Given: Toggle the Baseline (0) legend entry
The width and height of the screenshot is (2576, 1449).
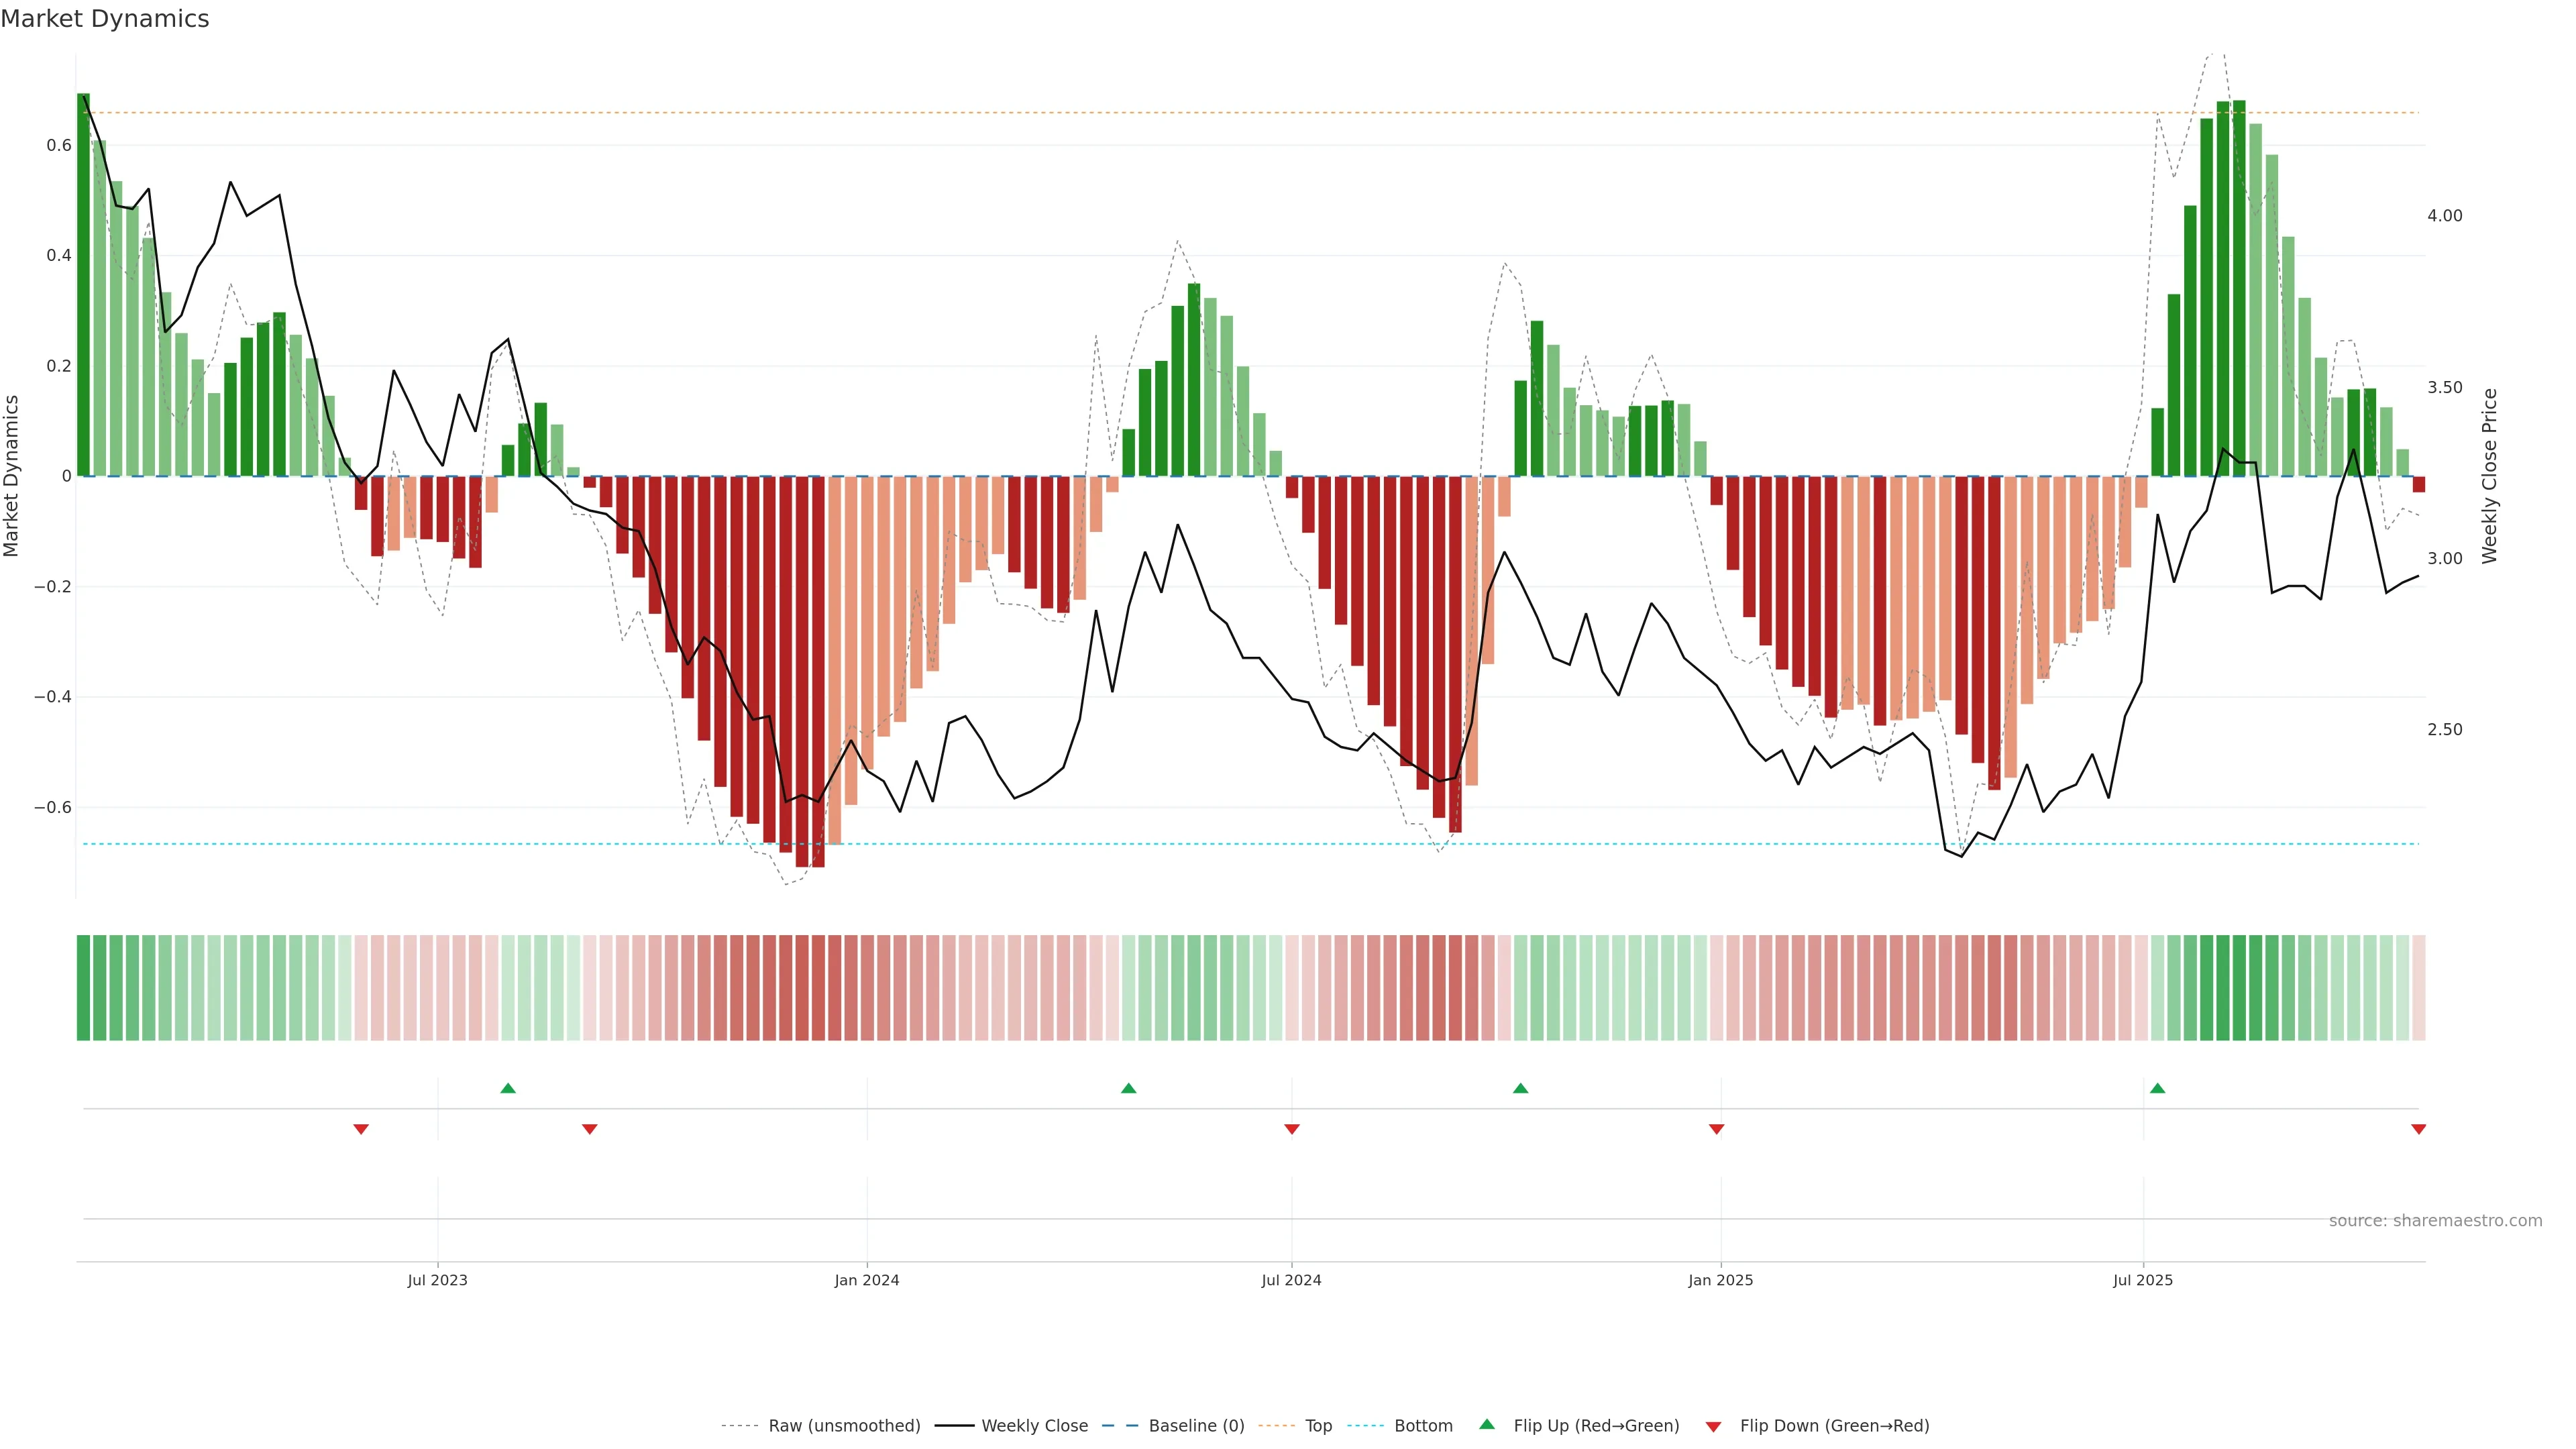Looking at the screenshot, I should [x=1196, y=1426].
